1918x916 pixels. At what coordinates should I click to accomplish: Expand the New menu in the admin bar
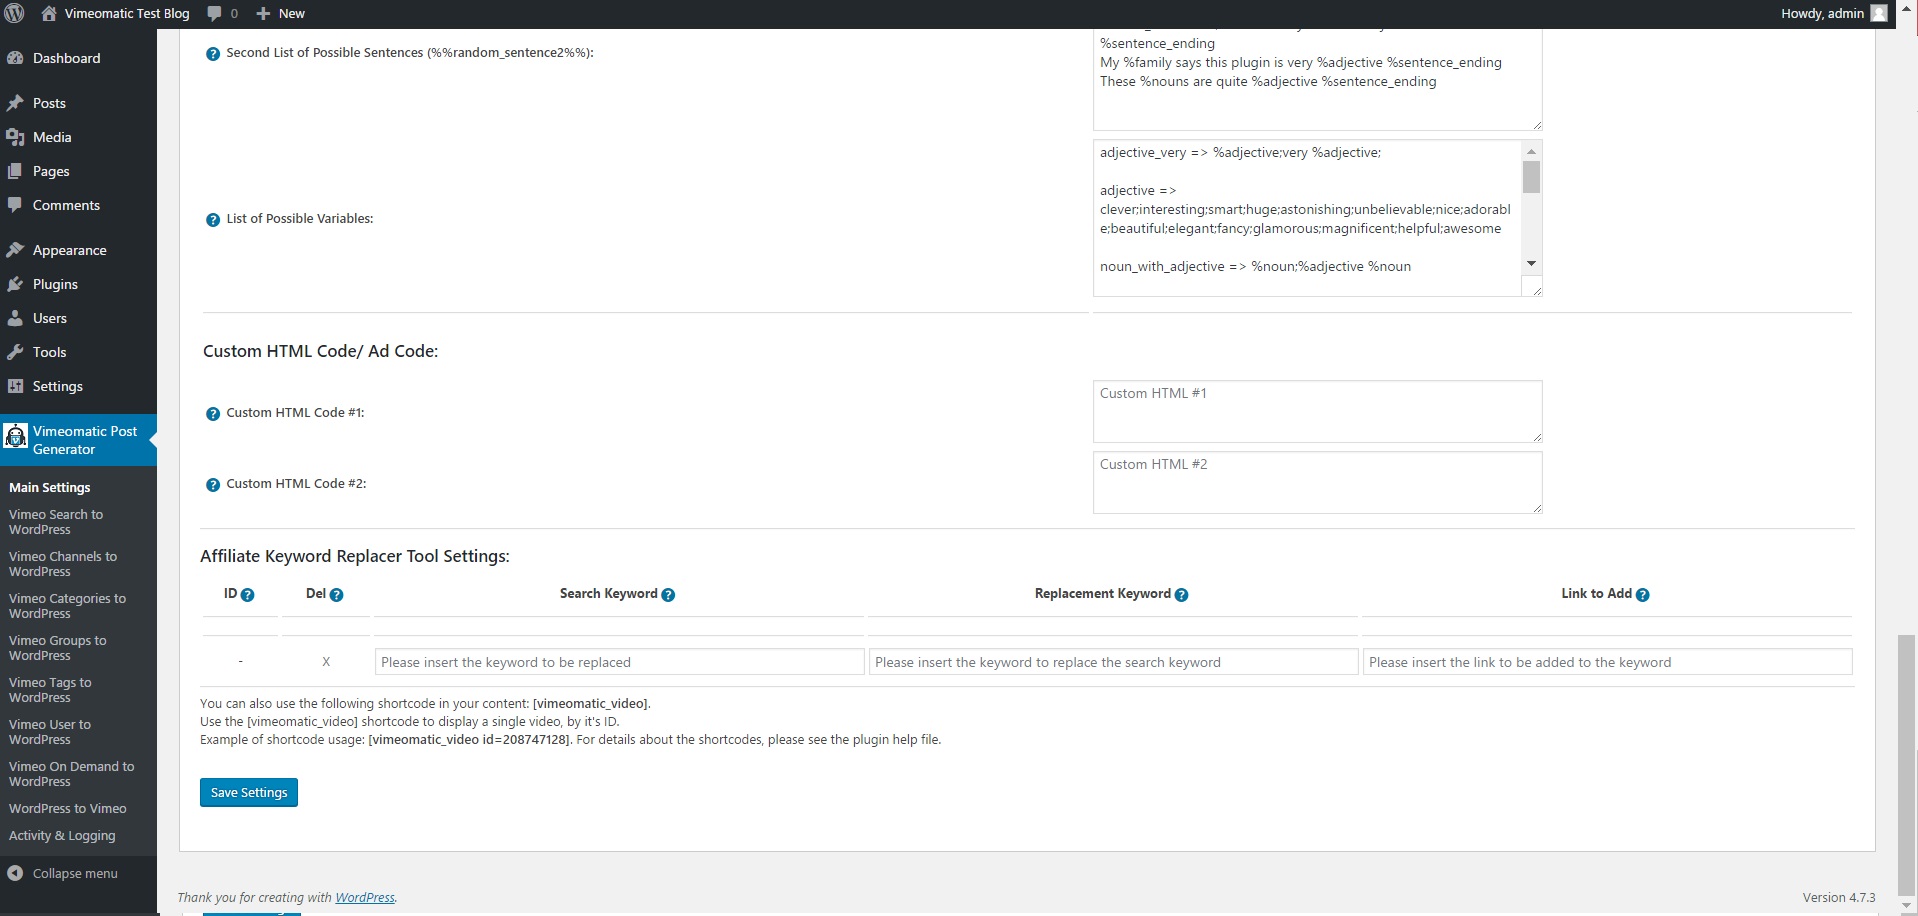point(280,13)
